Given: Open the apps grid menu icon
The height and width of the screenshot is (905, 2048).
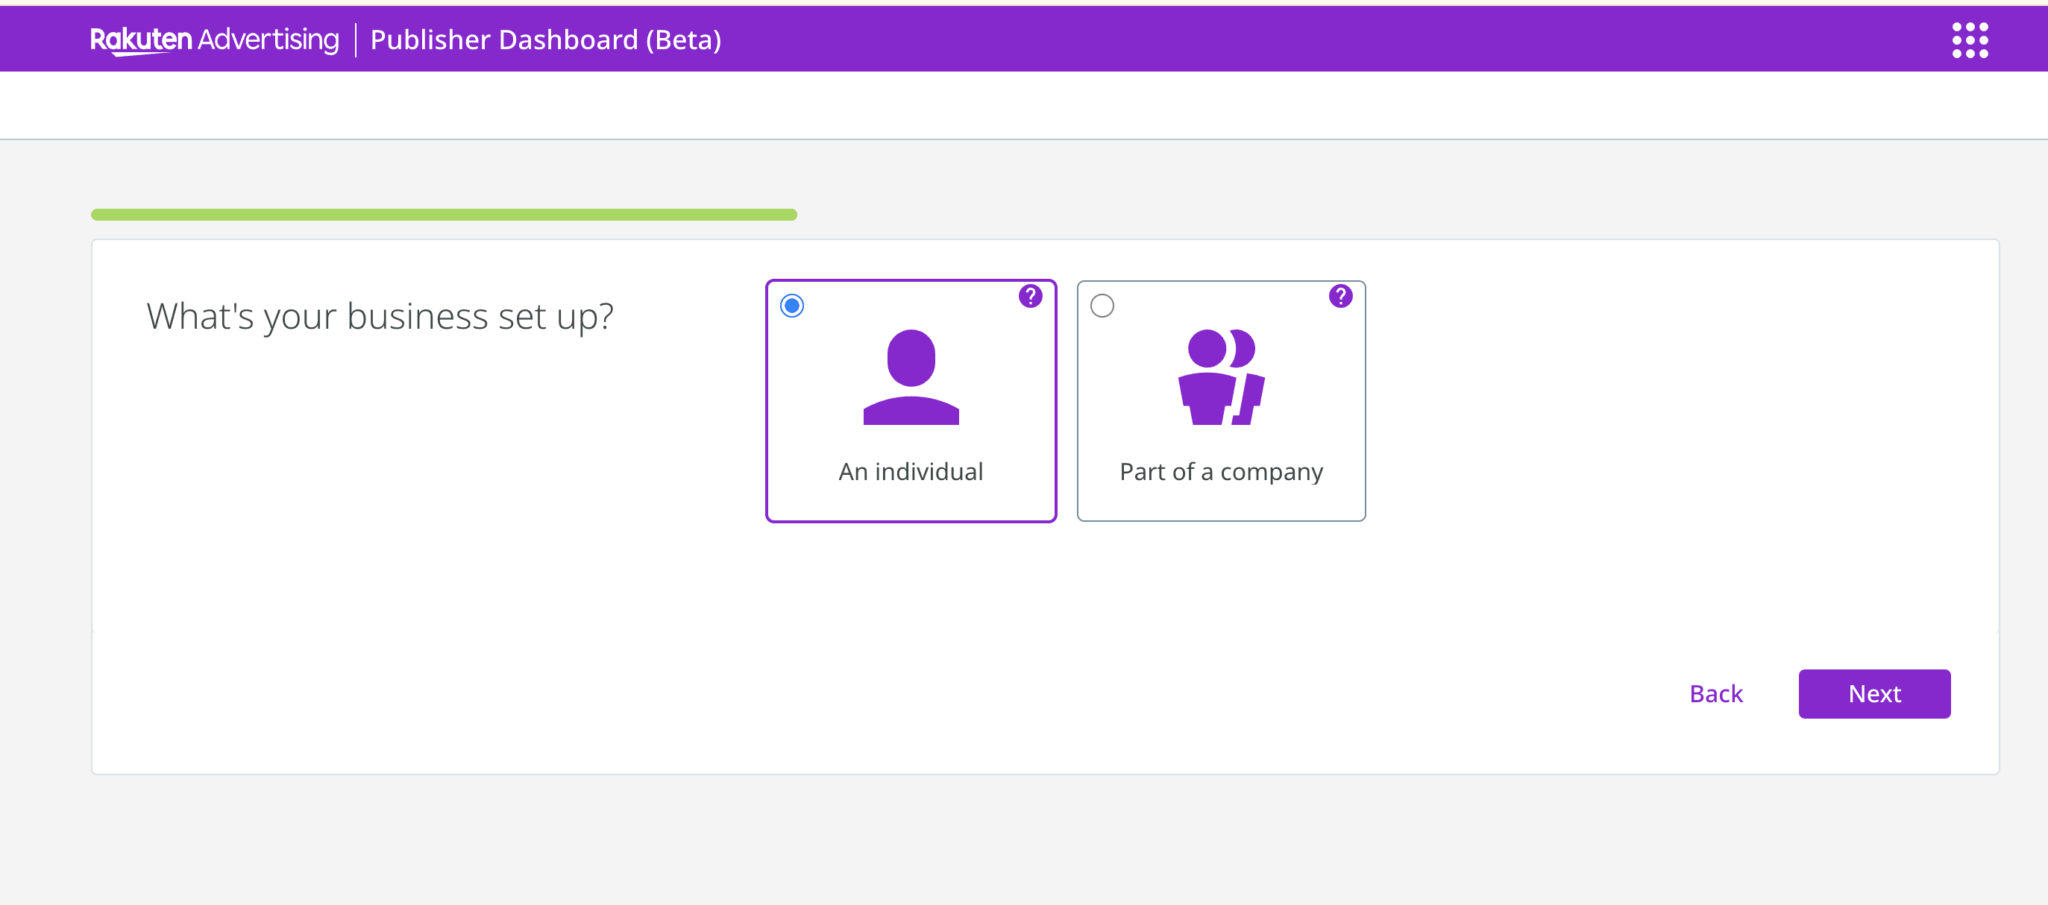Looking at the screenshot, I should pos(1969,40).
